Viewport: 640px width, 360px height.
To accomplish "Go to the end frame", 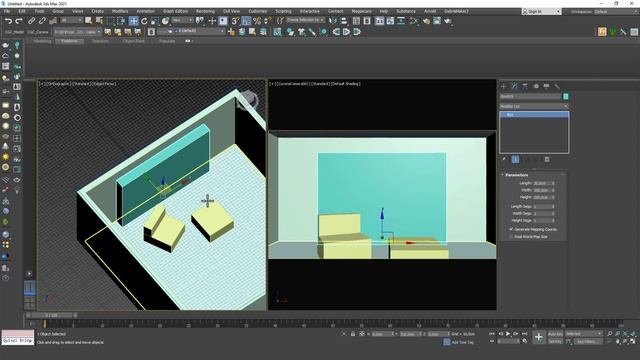I will [x=524, y=334].
